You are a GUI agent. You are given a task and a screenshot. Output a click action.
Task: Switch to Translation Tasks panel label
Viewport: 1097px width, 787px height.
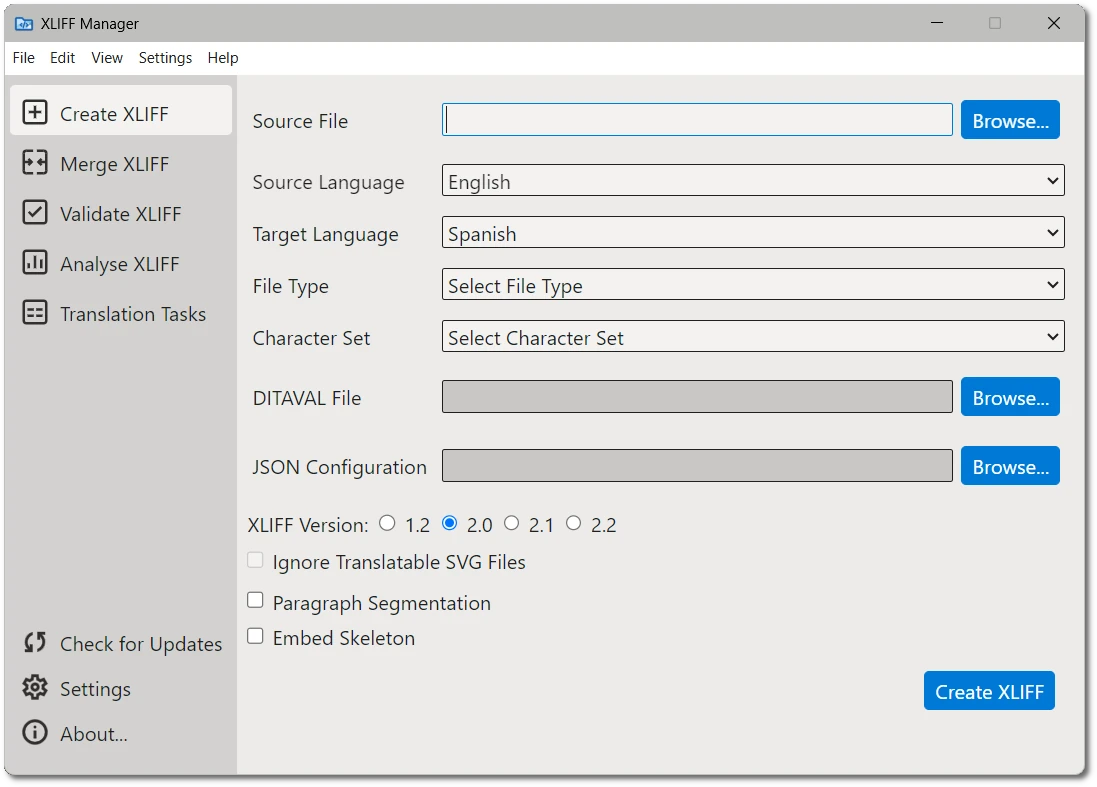(133, 314)
